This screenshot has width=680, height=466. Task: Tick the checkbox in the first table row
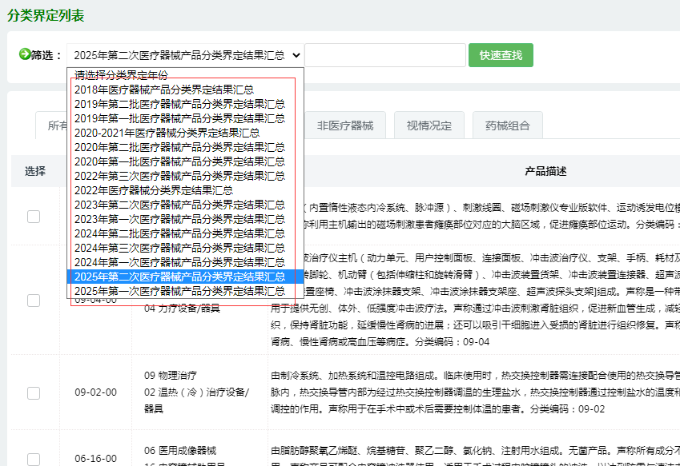coord(34,216)
